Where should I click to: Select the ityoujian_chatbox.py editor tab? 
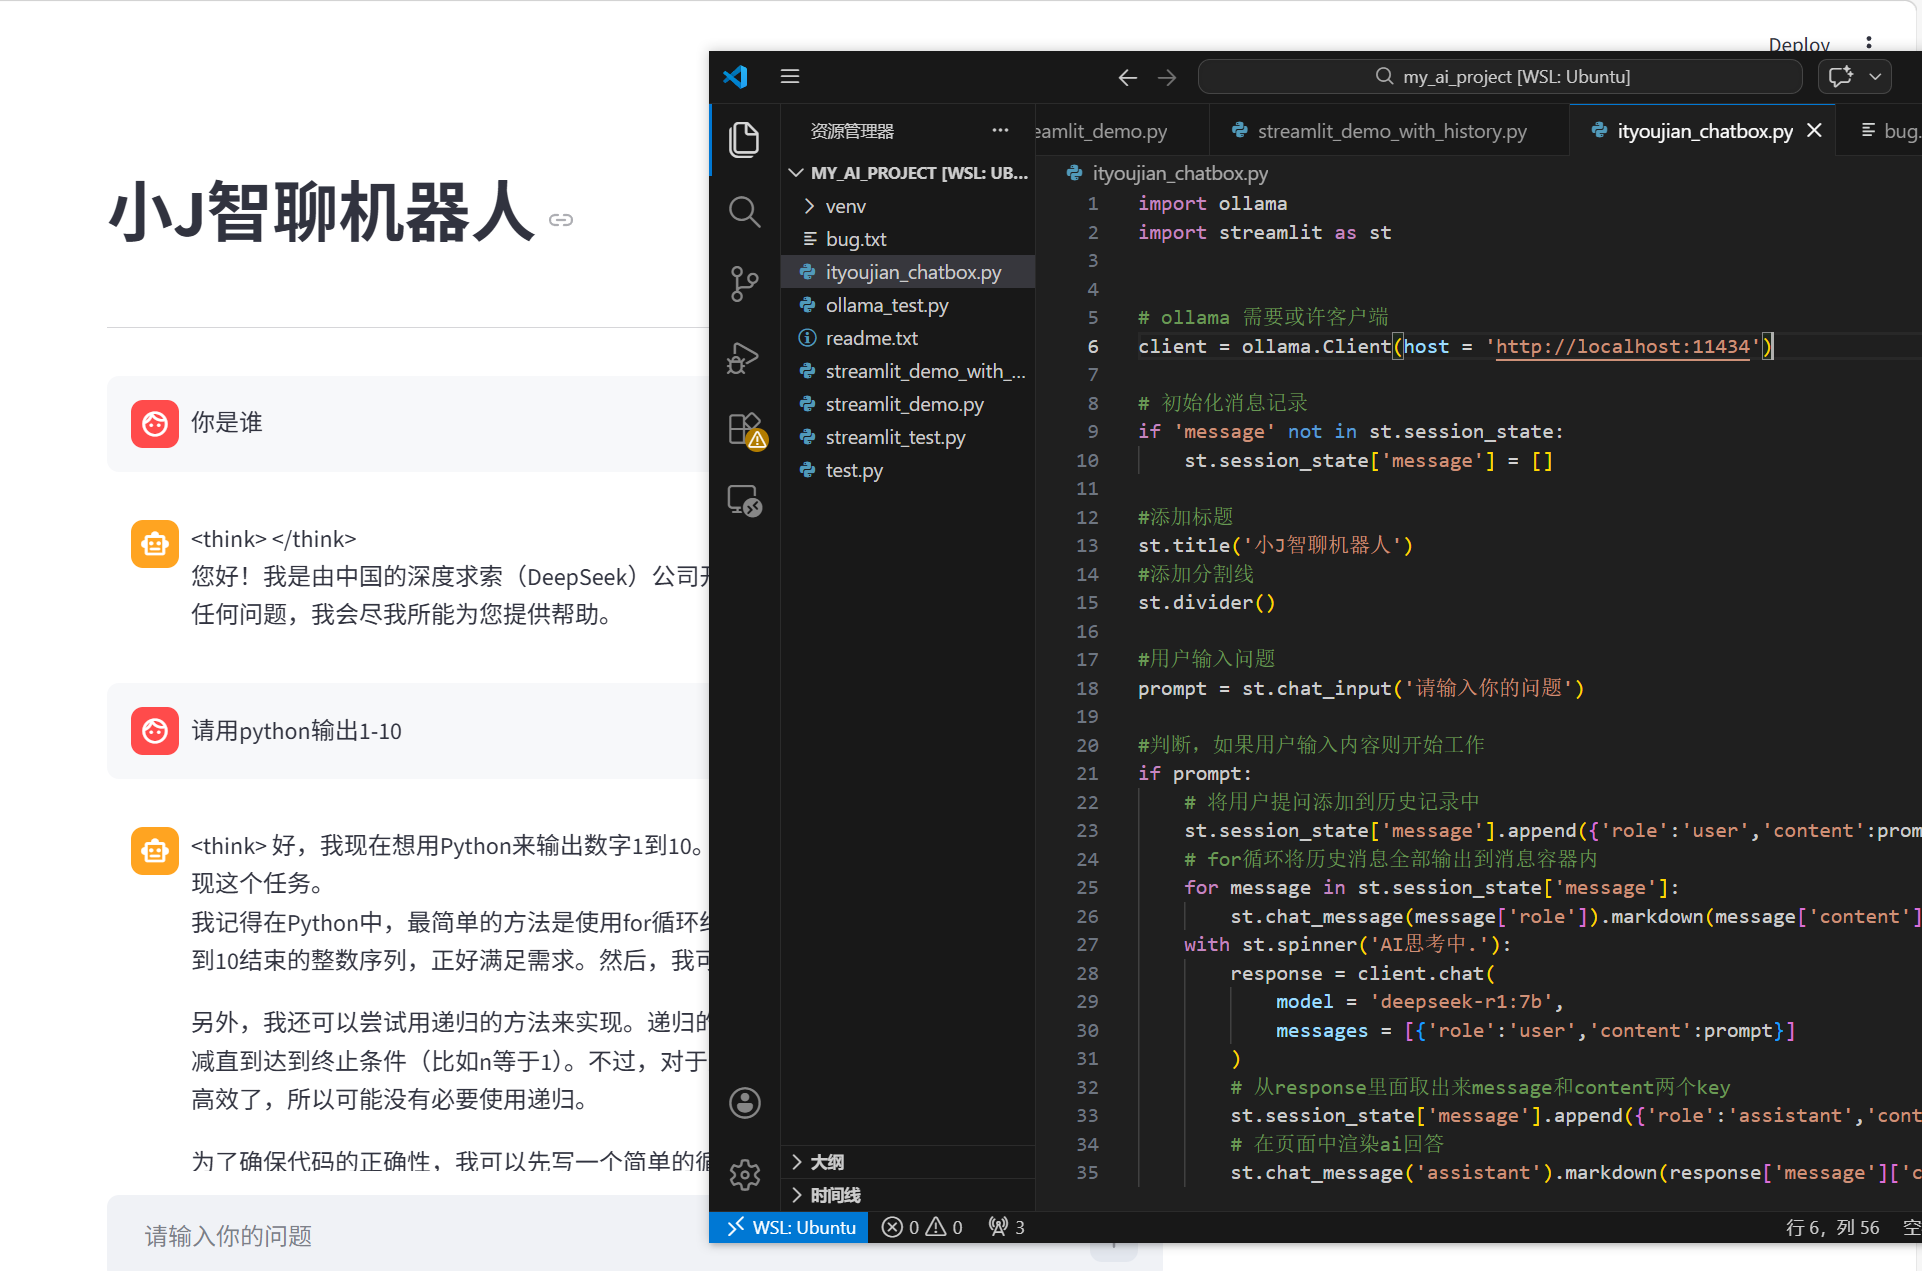pos(1704,131)
